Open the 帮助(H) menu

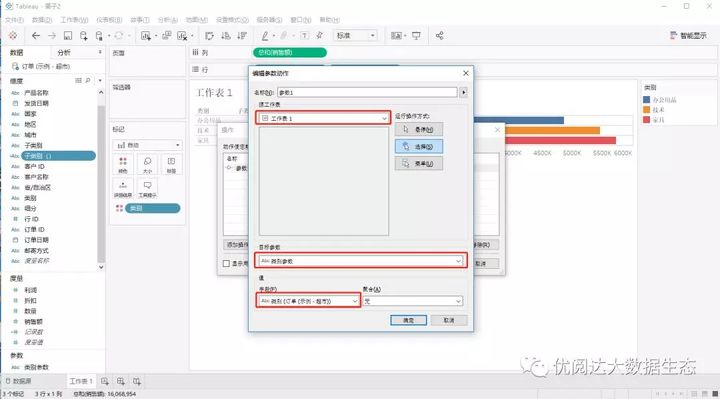330,20
